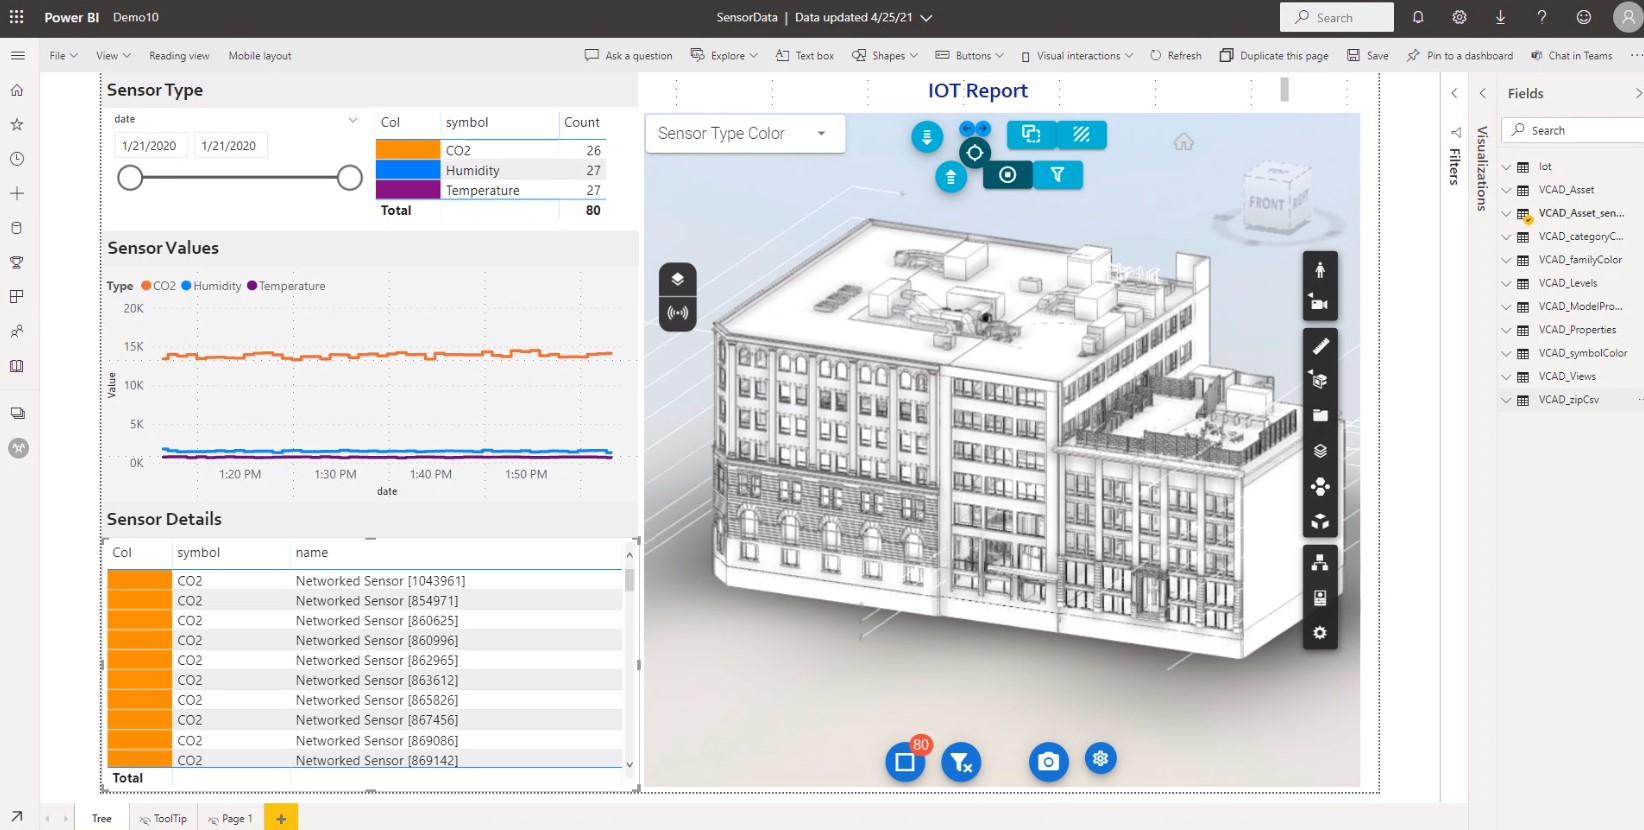Open settings gear in top bar
The image size is (1644, 830).
(1459, 17)
